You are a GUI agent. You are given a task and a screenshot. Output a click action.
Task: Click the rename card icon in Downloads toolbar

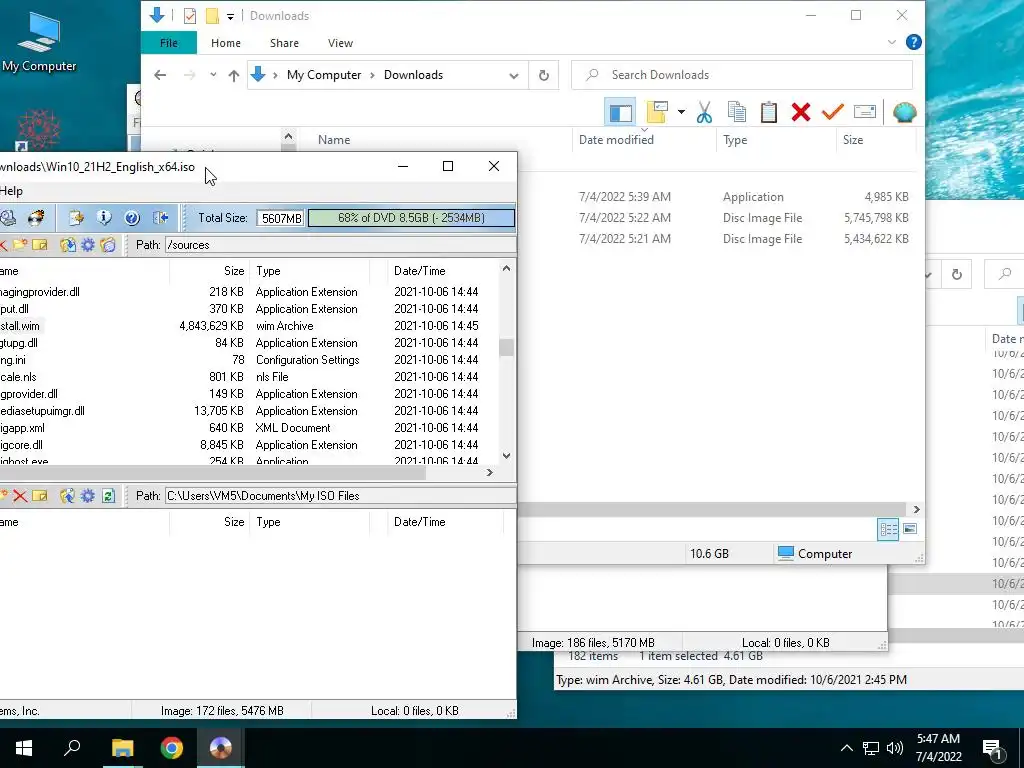[865, 112]
